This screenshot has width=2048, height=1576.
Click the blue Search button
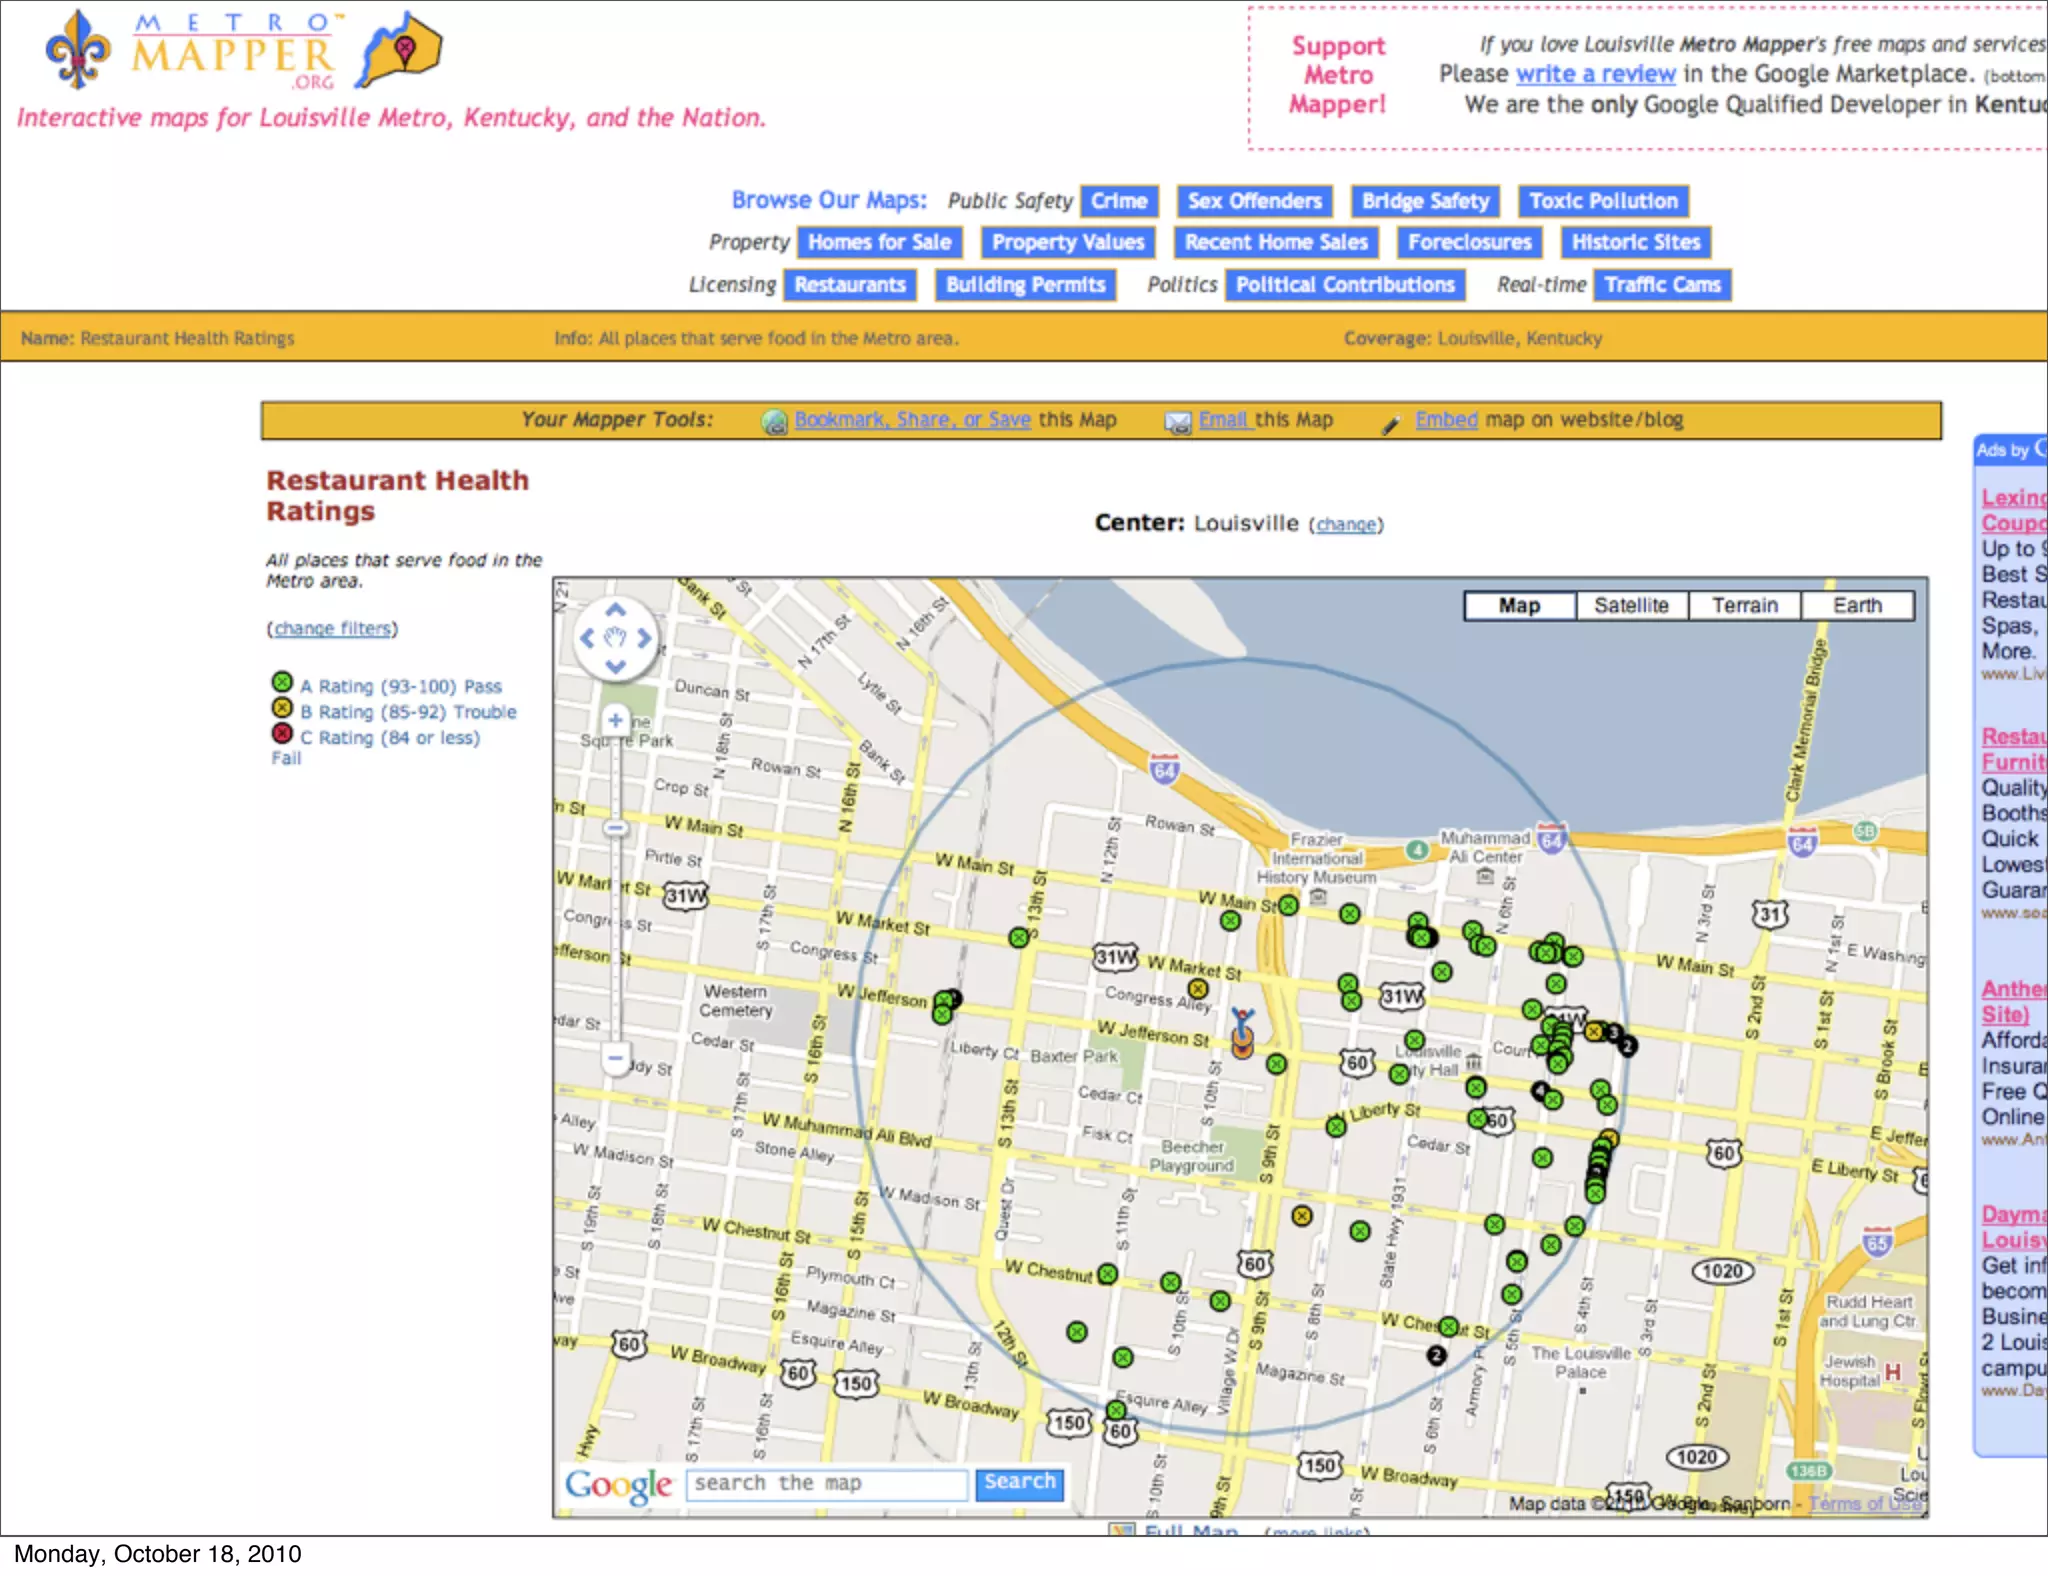1019,1482
